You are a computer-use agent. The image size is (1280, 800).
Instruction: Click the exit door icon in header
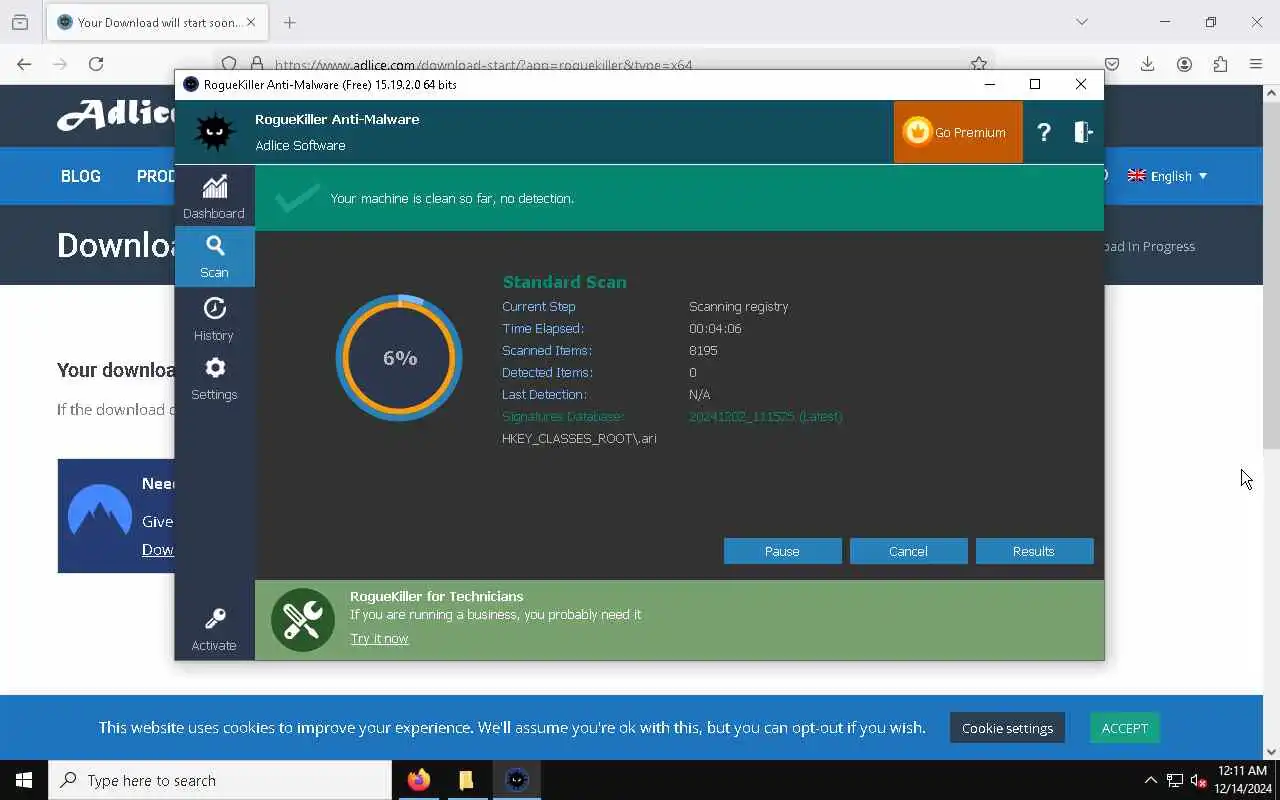[x=1083, y=132]
